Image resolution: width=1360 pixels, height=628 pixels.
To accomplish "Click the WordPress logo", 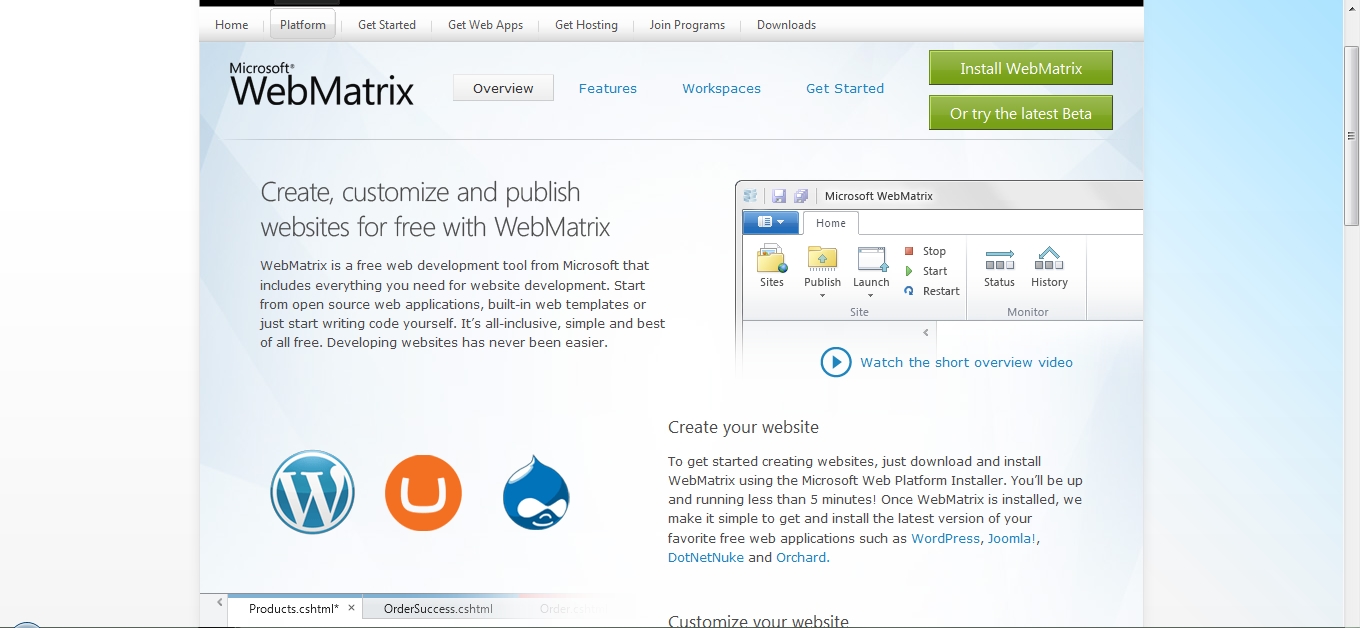I will click(312, 492).
